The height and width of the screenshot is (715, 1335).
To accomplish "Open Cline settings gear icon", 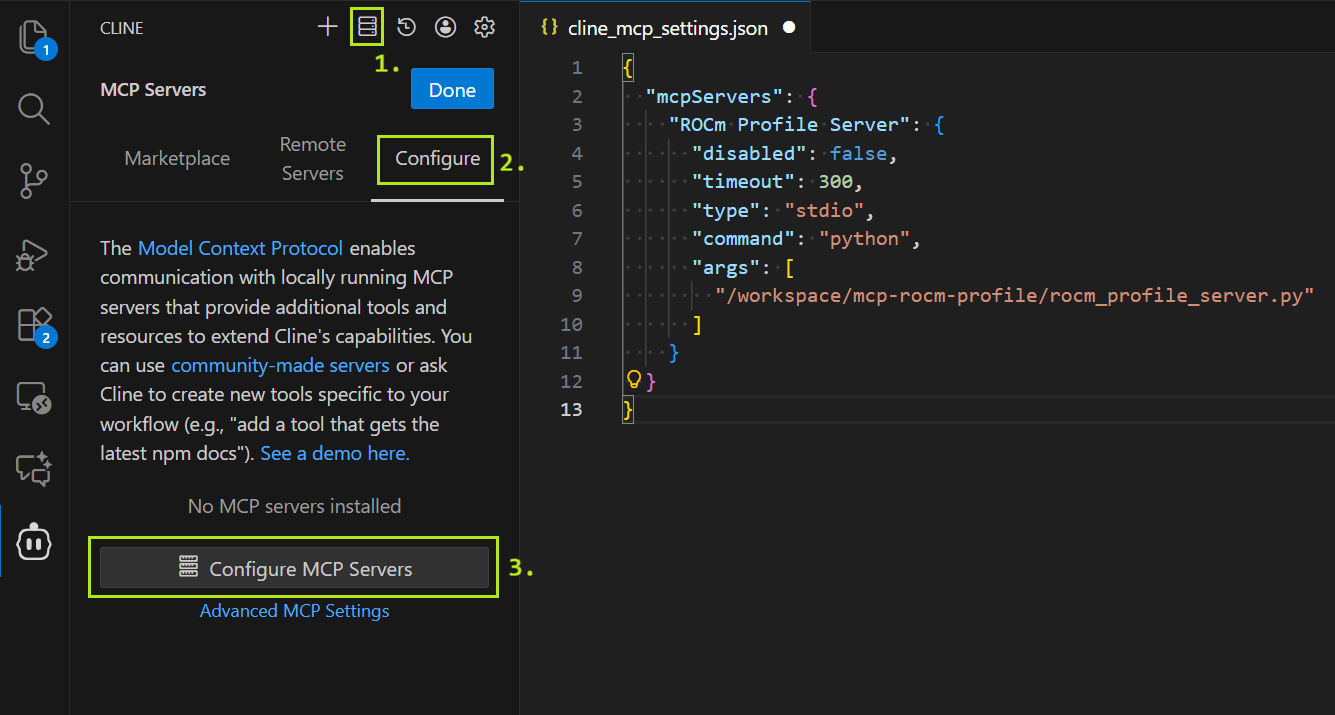I will [x=485, y=28].
